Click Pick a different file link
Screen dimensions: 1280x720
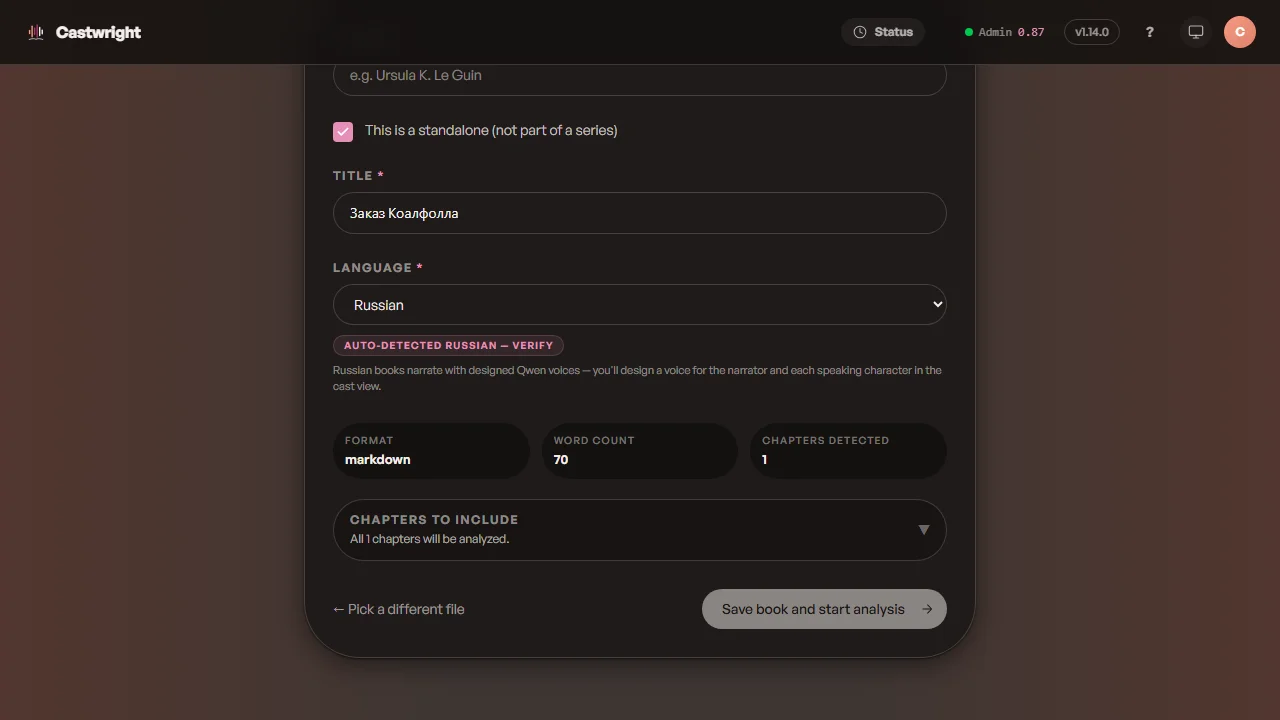point(399,609)
